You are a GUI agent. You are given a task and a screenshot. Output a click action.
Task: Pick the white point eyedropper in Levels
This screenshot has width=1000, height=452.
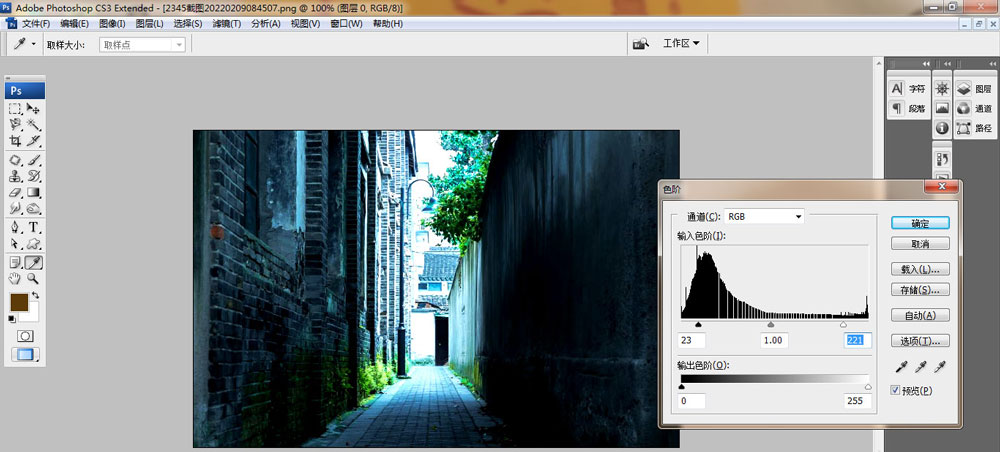tap(939, 368)
